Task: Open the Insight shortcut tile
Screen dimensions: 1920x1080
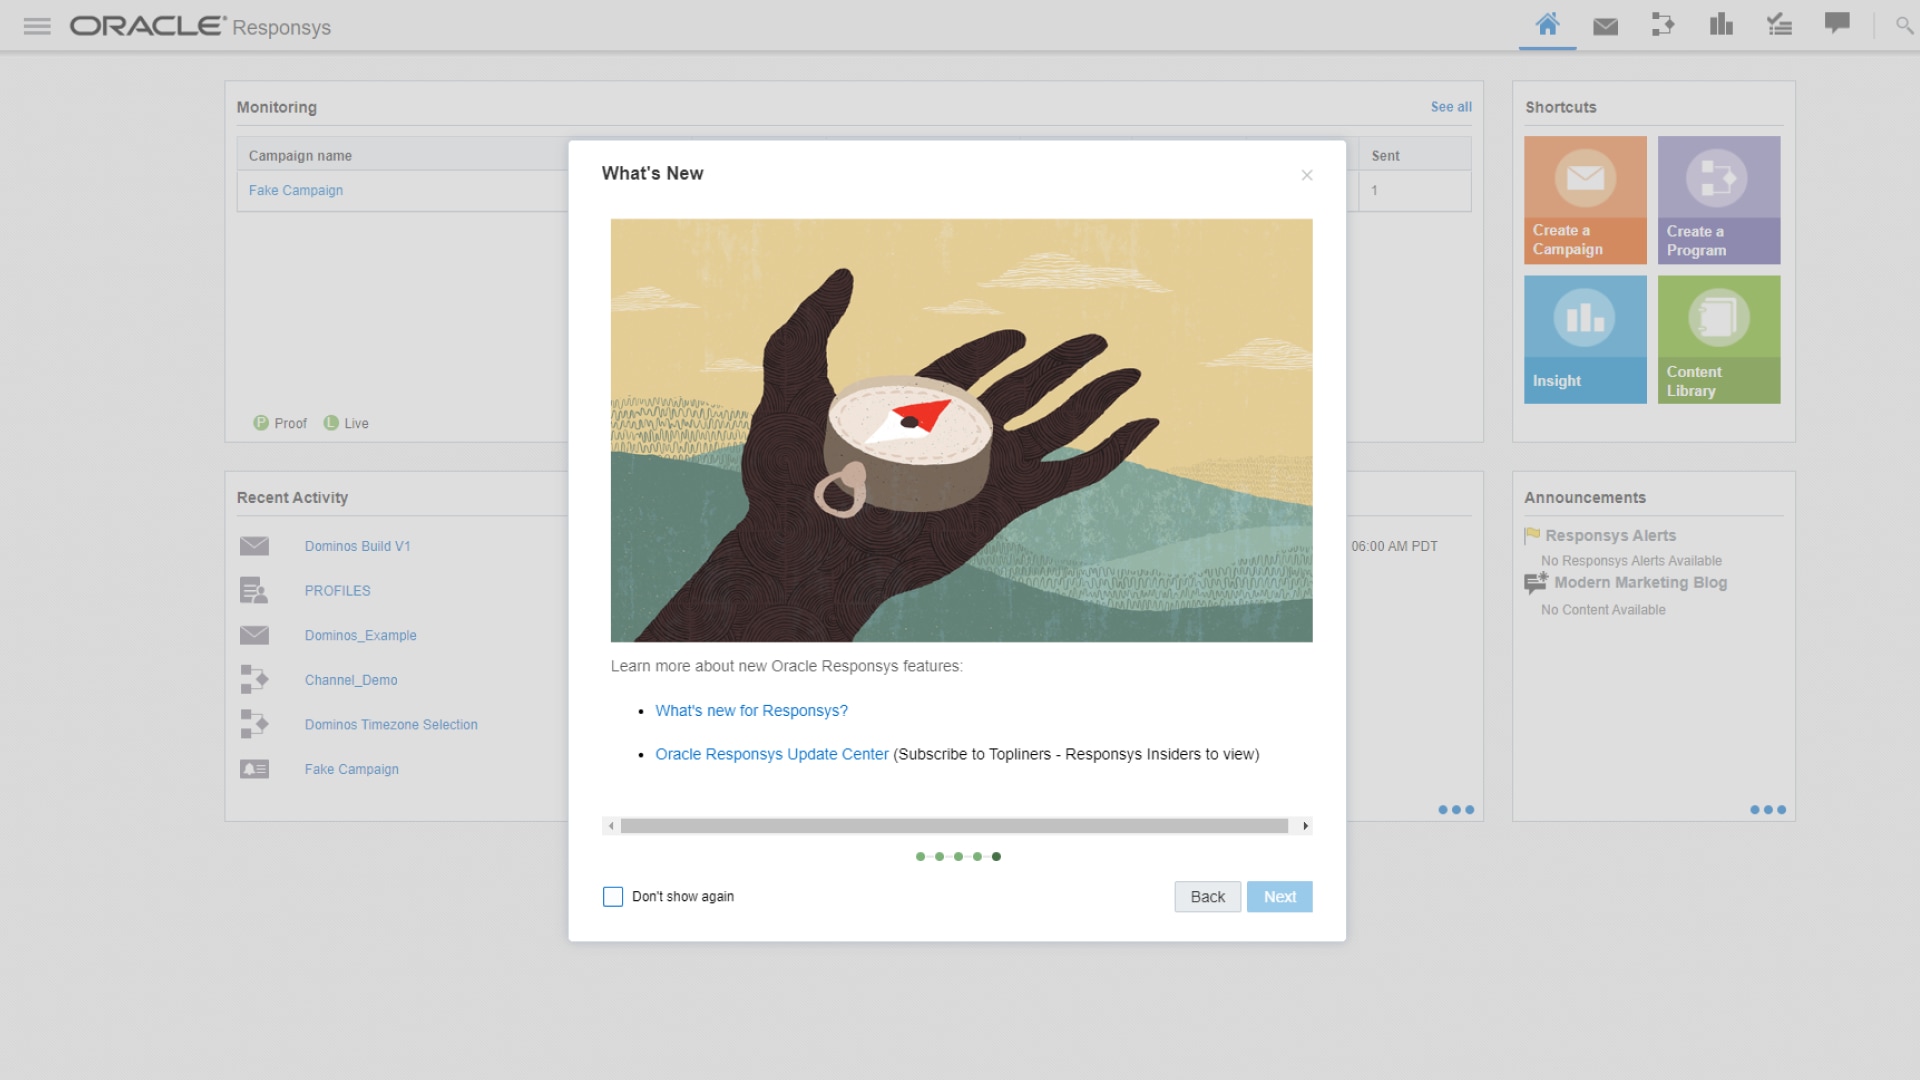Action: pos(1584,339)
